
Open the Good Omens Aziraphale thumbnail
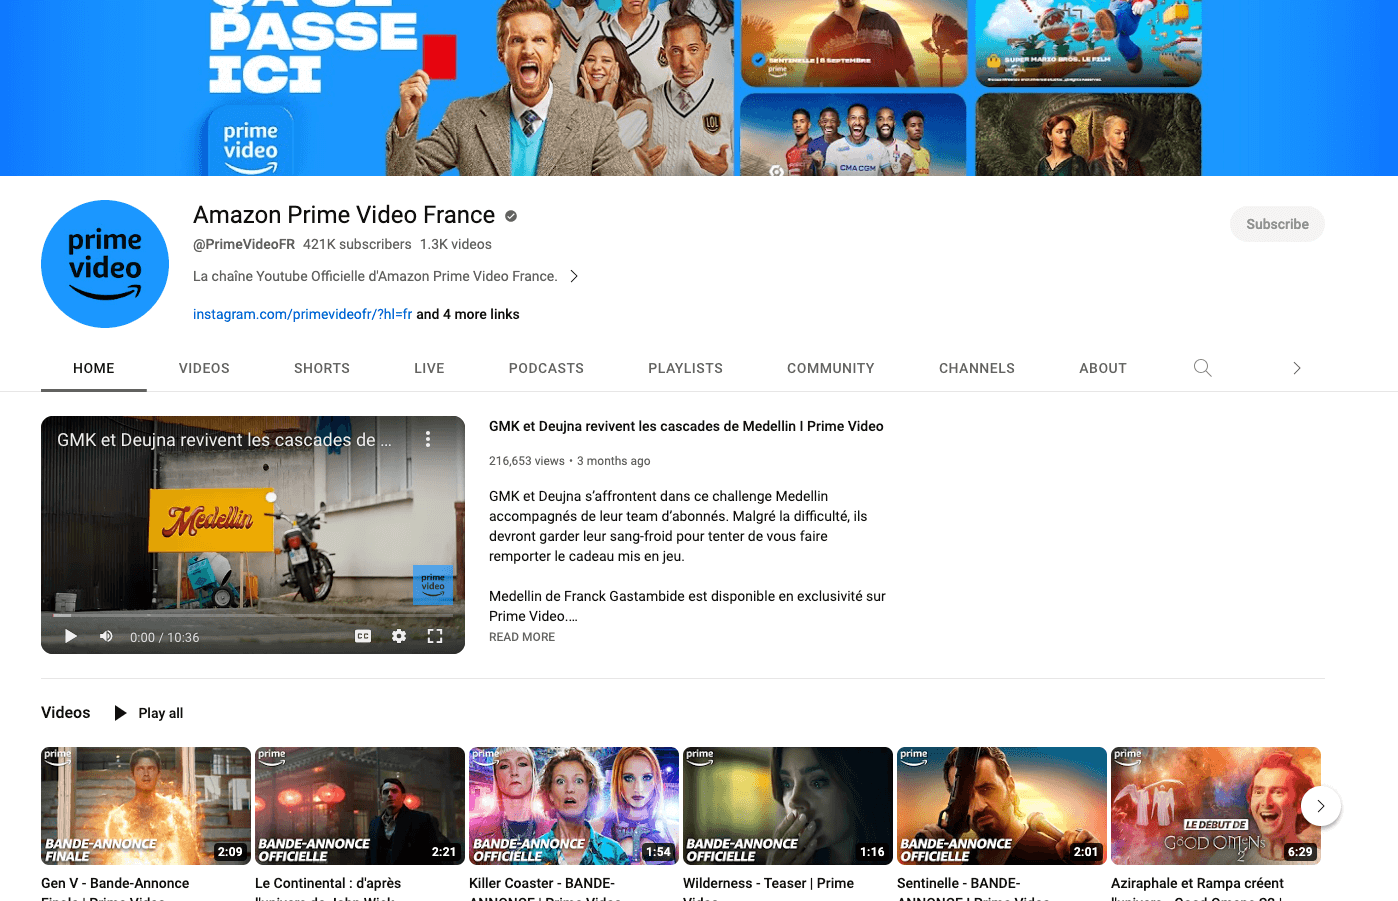pyautogui.click(x=1216, y=806)
